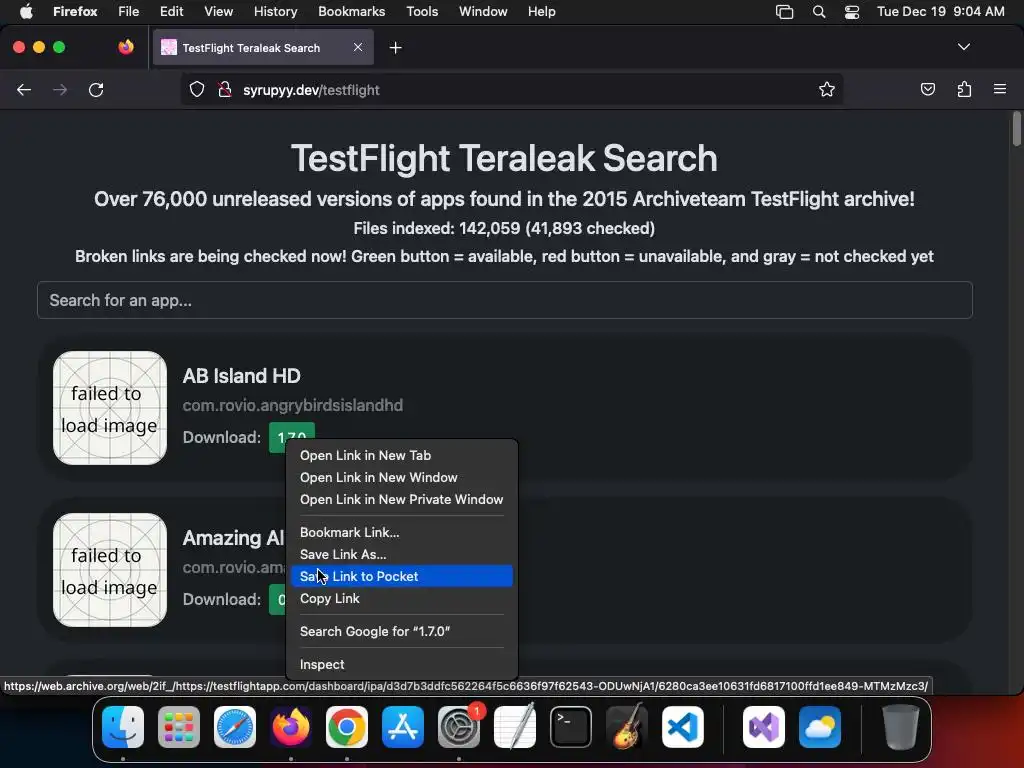The image size is (1024, 768).
Task: Click the AB Island HD app icon thumbnail
Action: pos(110,408)
